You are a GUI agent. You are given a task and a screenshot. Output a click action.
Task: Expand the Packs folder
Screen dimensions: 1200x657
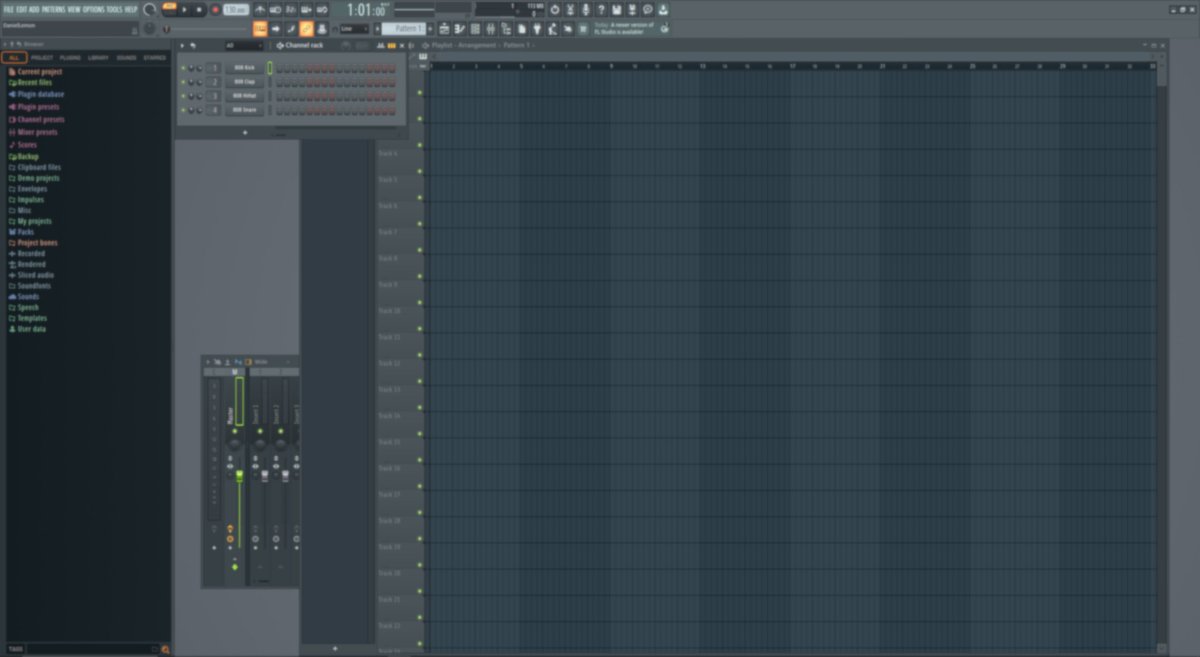(21, 232)
